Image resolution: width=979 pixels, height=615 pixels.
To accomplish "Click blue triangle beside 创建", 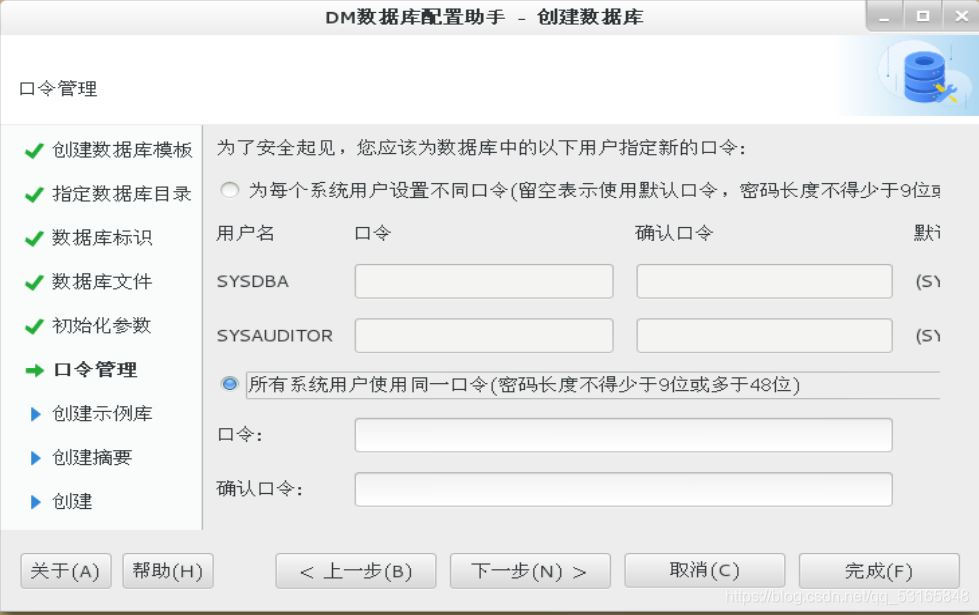I will coord(36,502).
